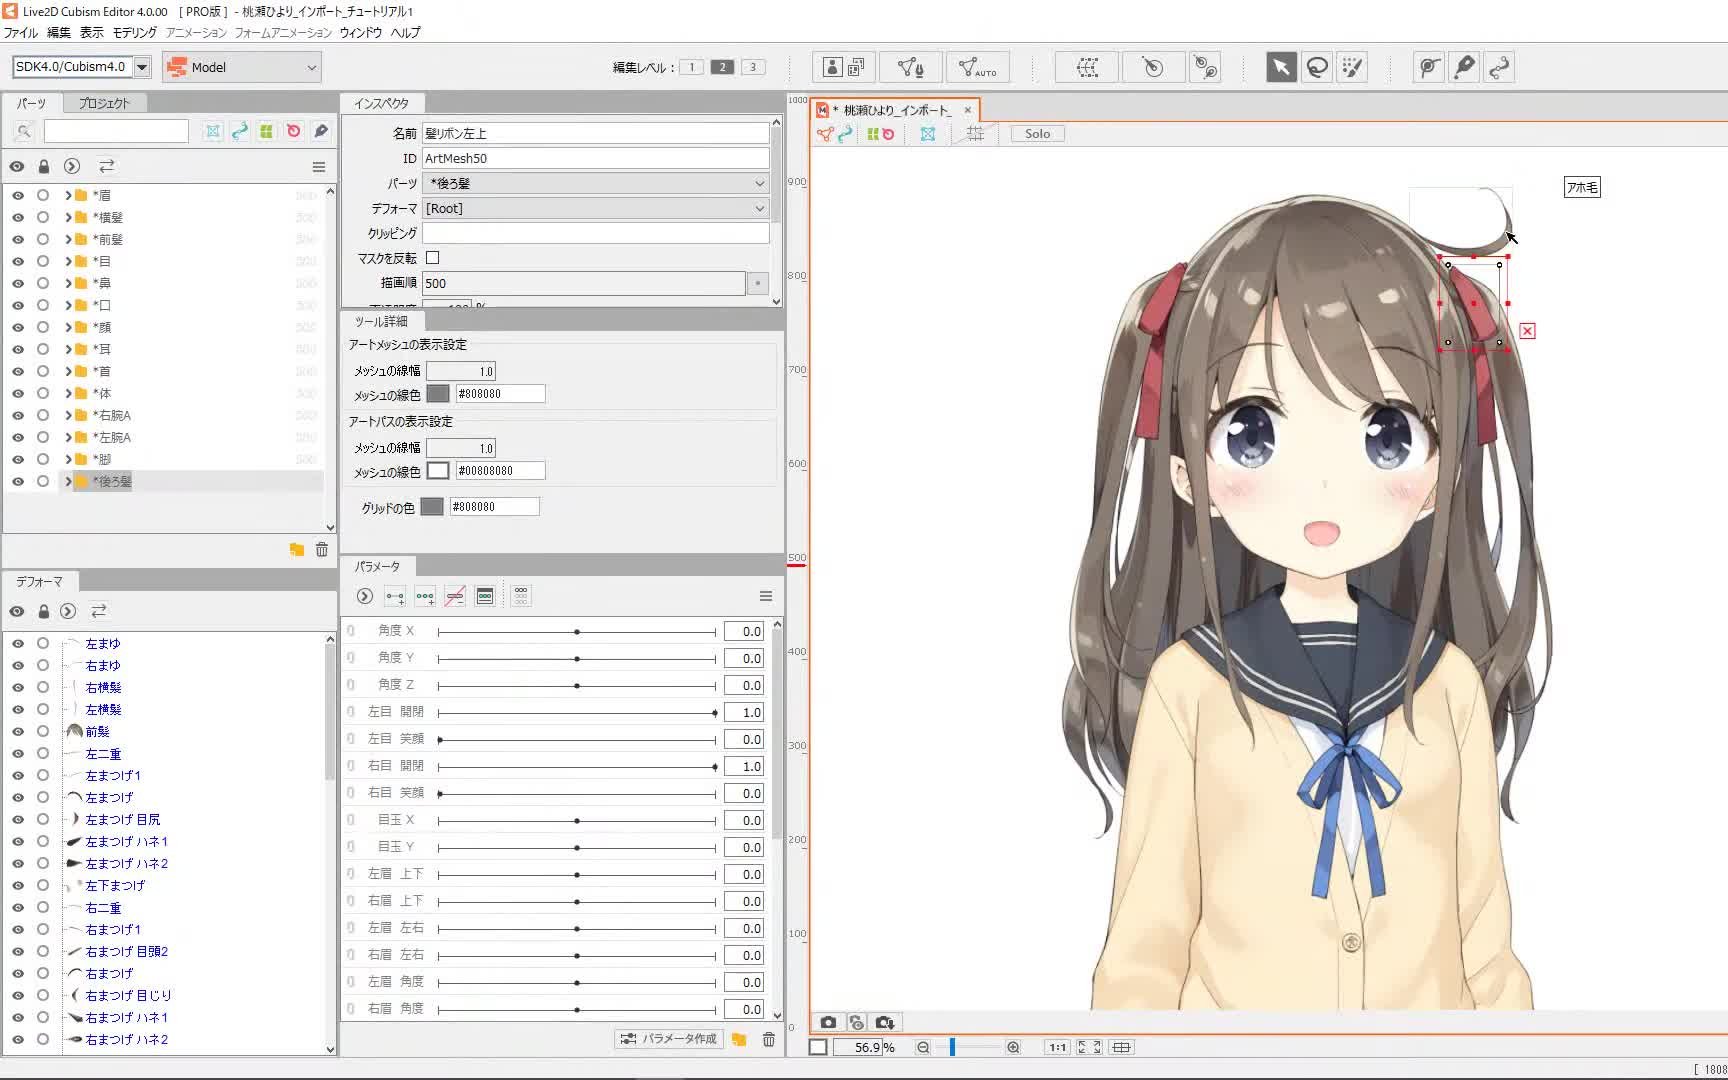The image size is (1728, 1080).
Task: Select the rotation deformer creation icon
Action: point(1154,67)
